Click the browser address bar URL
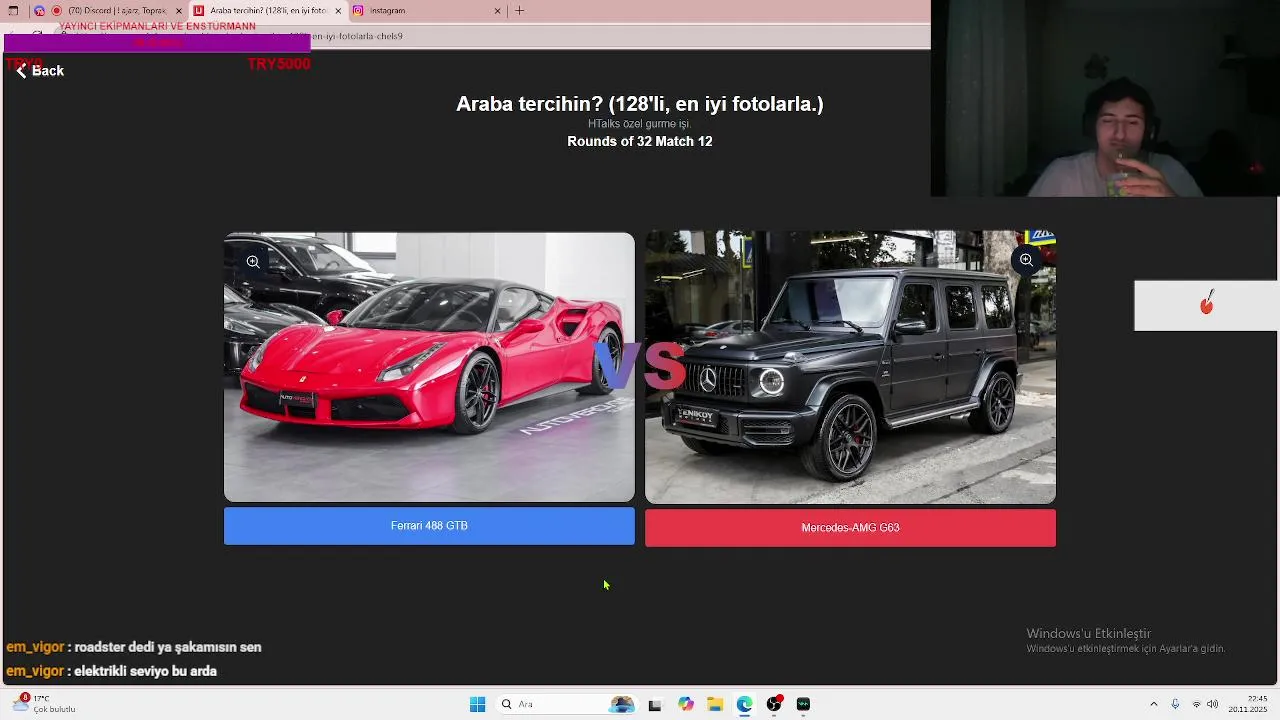The width and height of the screenshot is (1280, 720). point(357,36)
